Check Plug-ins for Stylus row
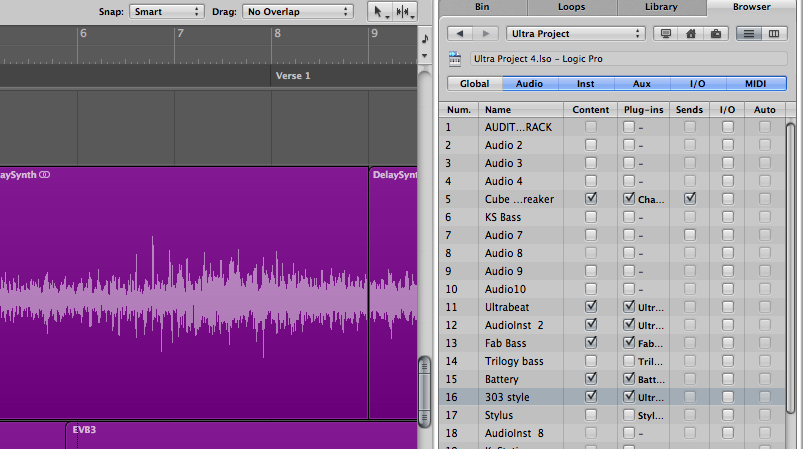The width and height of the screenshot is (803, 449). [x=629, y=415]
